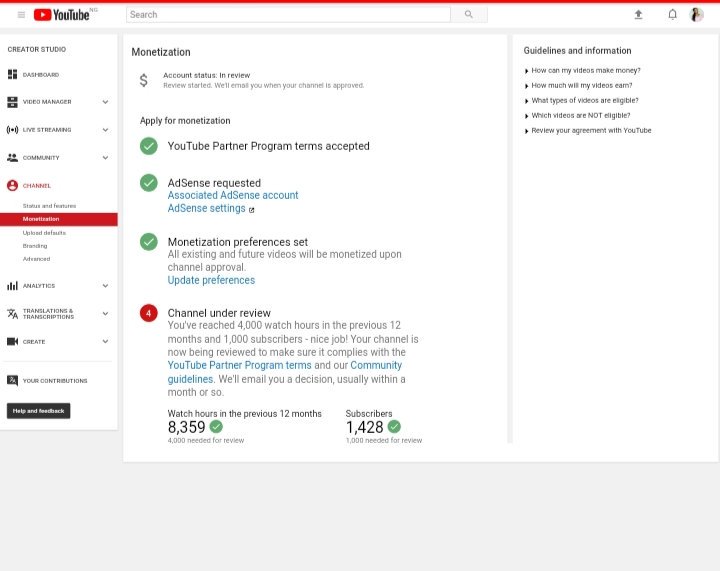Click in the Search input field
This screenshot has width=720, height=571.
pos(288,14)
